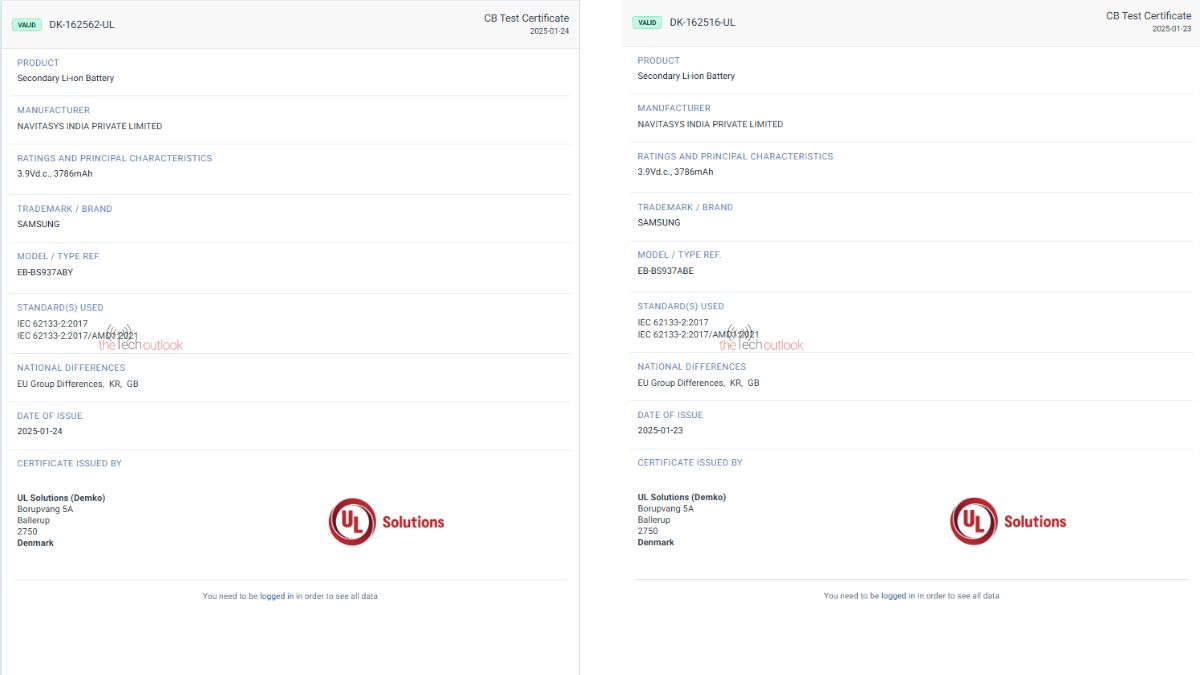Click UL Solutions logo in DK-162562-UL certificate
The height and width of the screenshot is (675, 1200).
pos(387,522)
